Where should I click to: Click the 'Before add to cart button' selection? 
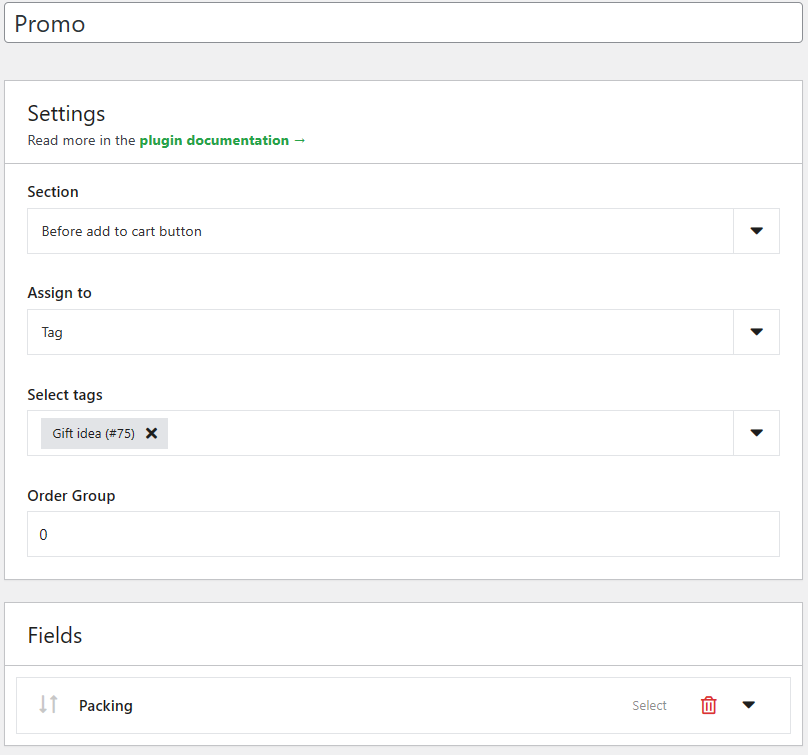point(122,231)
